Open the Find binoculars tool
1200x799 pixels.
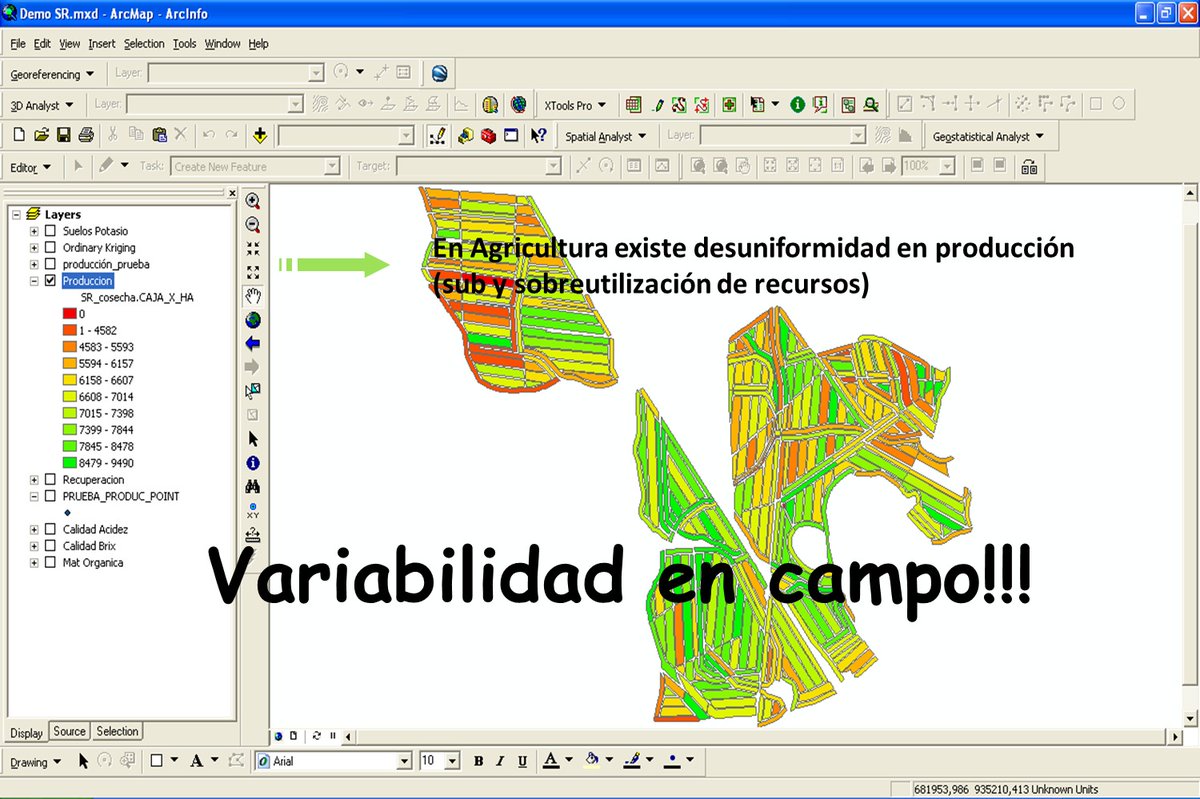tap(253, 486)
